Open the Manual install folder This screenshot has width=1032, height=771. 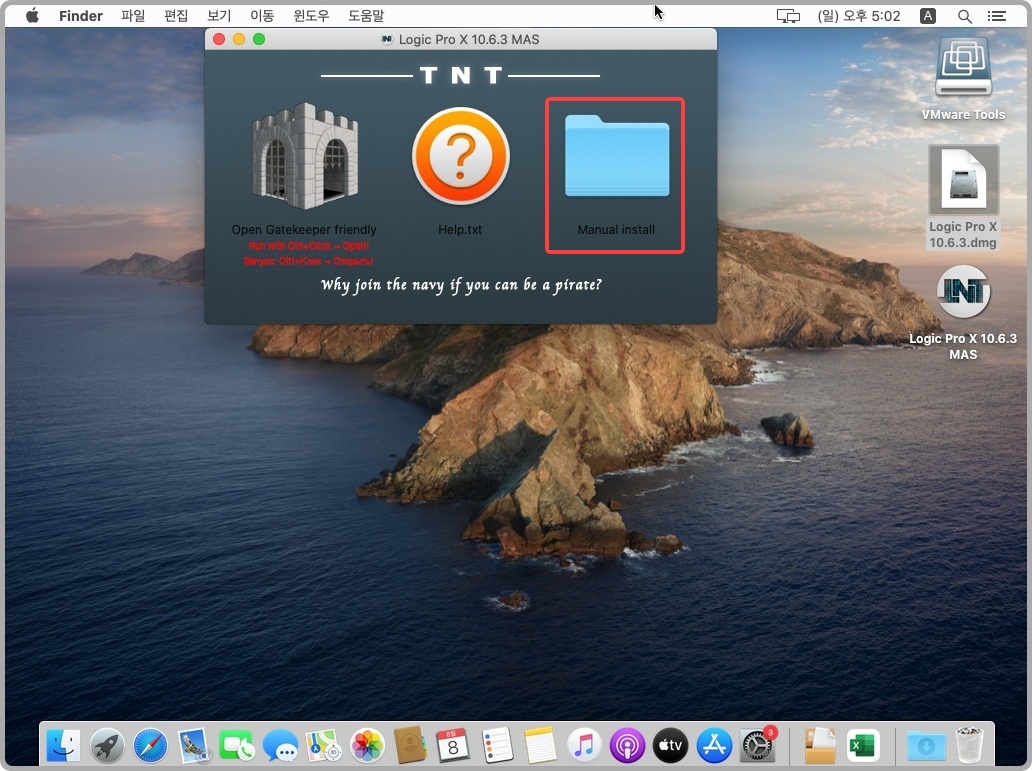click(617, 156)
